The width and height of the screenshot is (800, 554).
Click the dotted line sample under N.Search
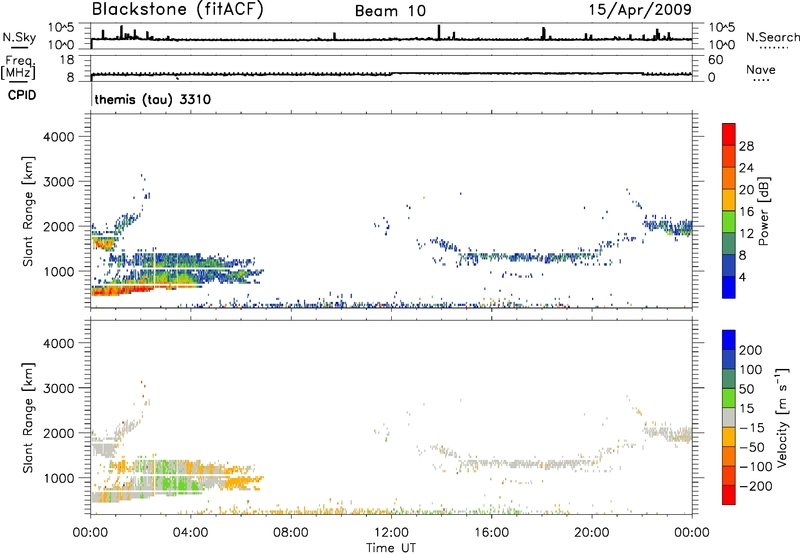773,48
